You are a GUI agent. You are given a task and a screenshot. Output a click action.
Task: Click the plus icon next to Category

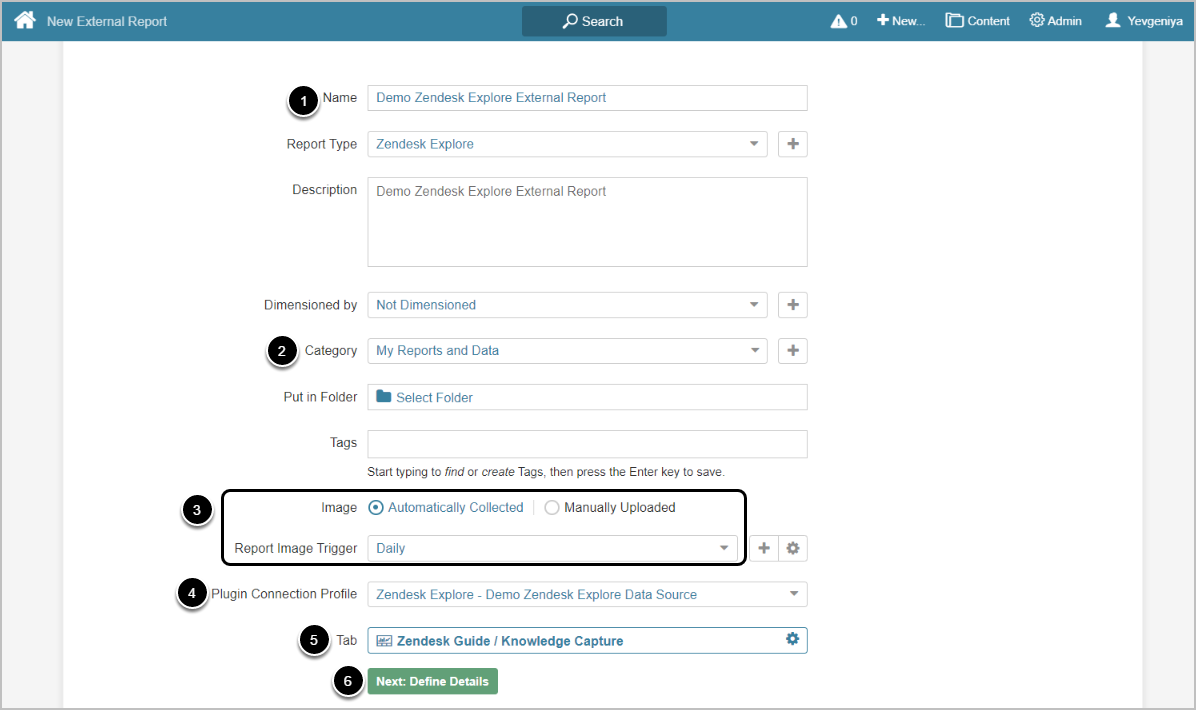pos(793,351)
